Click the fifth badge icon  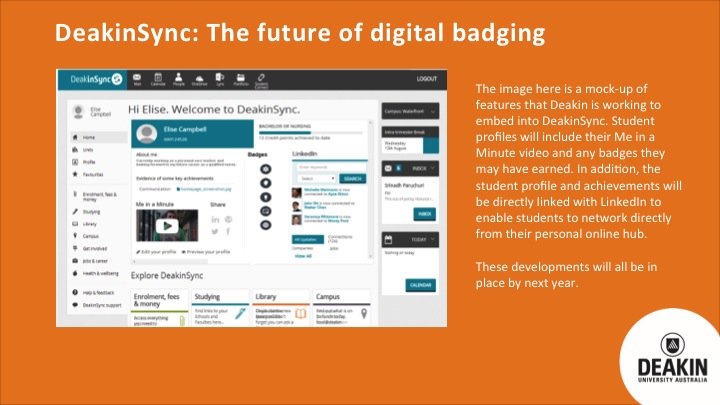(265, 225)
